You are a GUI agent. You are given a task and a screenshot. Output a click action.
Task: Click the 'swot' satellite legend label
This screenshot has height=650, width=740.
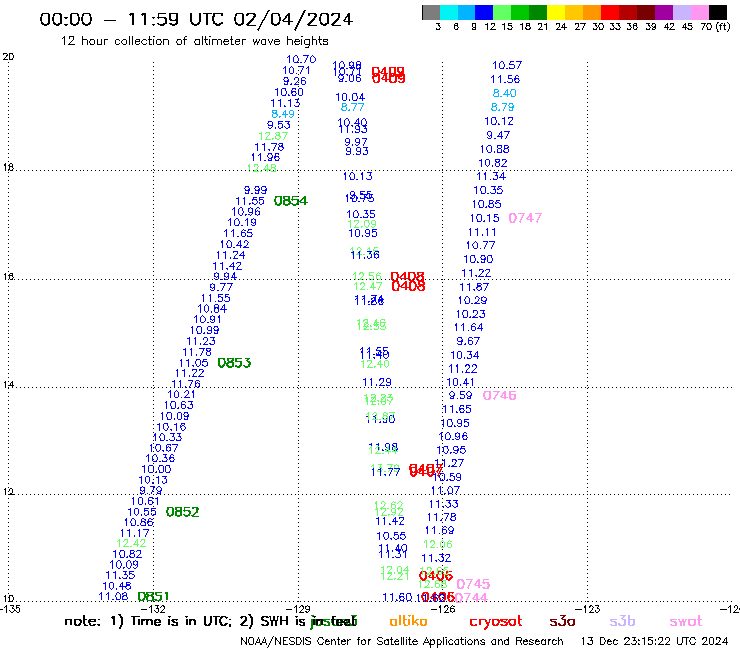pyautogui.click(x=686, y=622)
